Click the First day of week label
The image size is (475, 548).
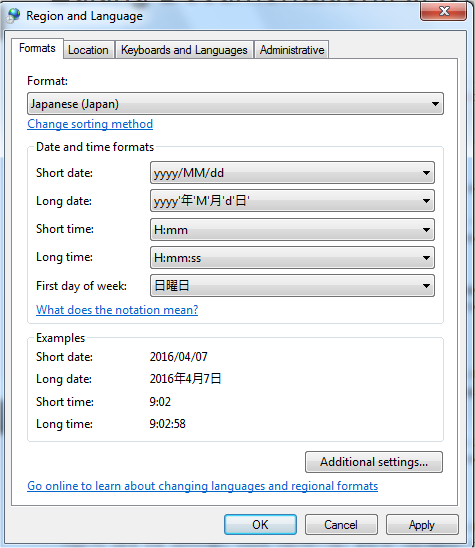point(81,286)
